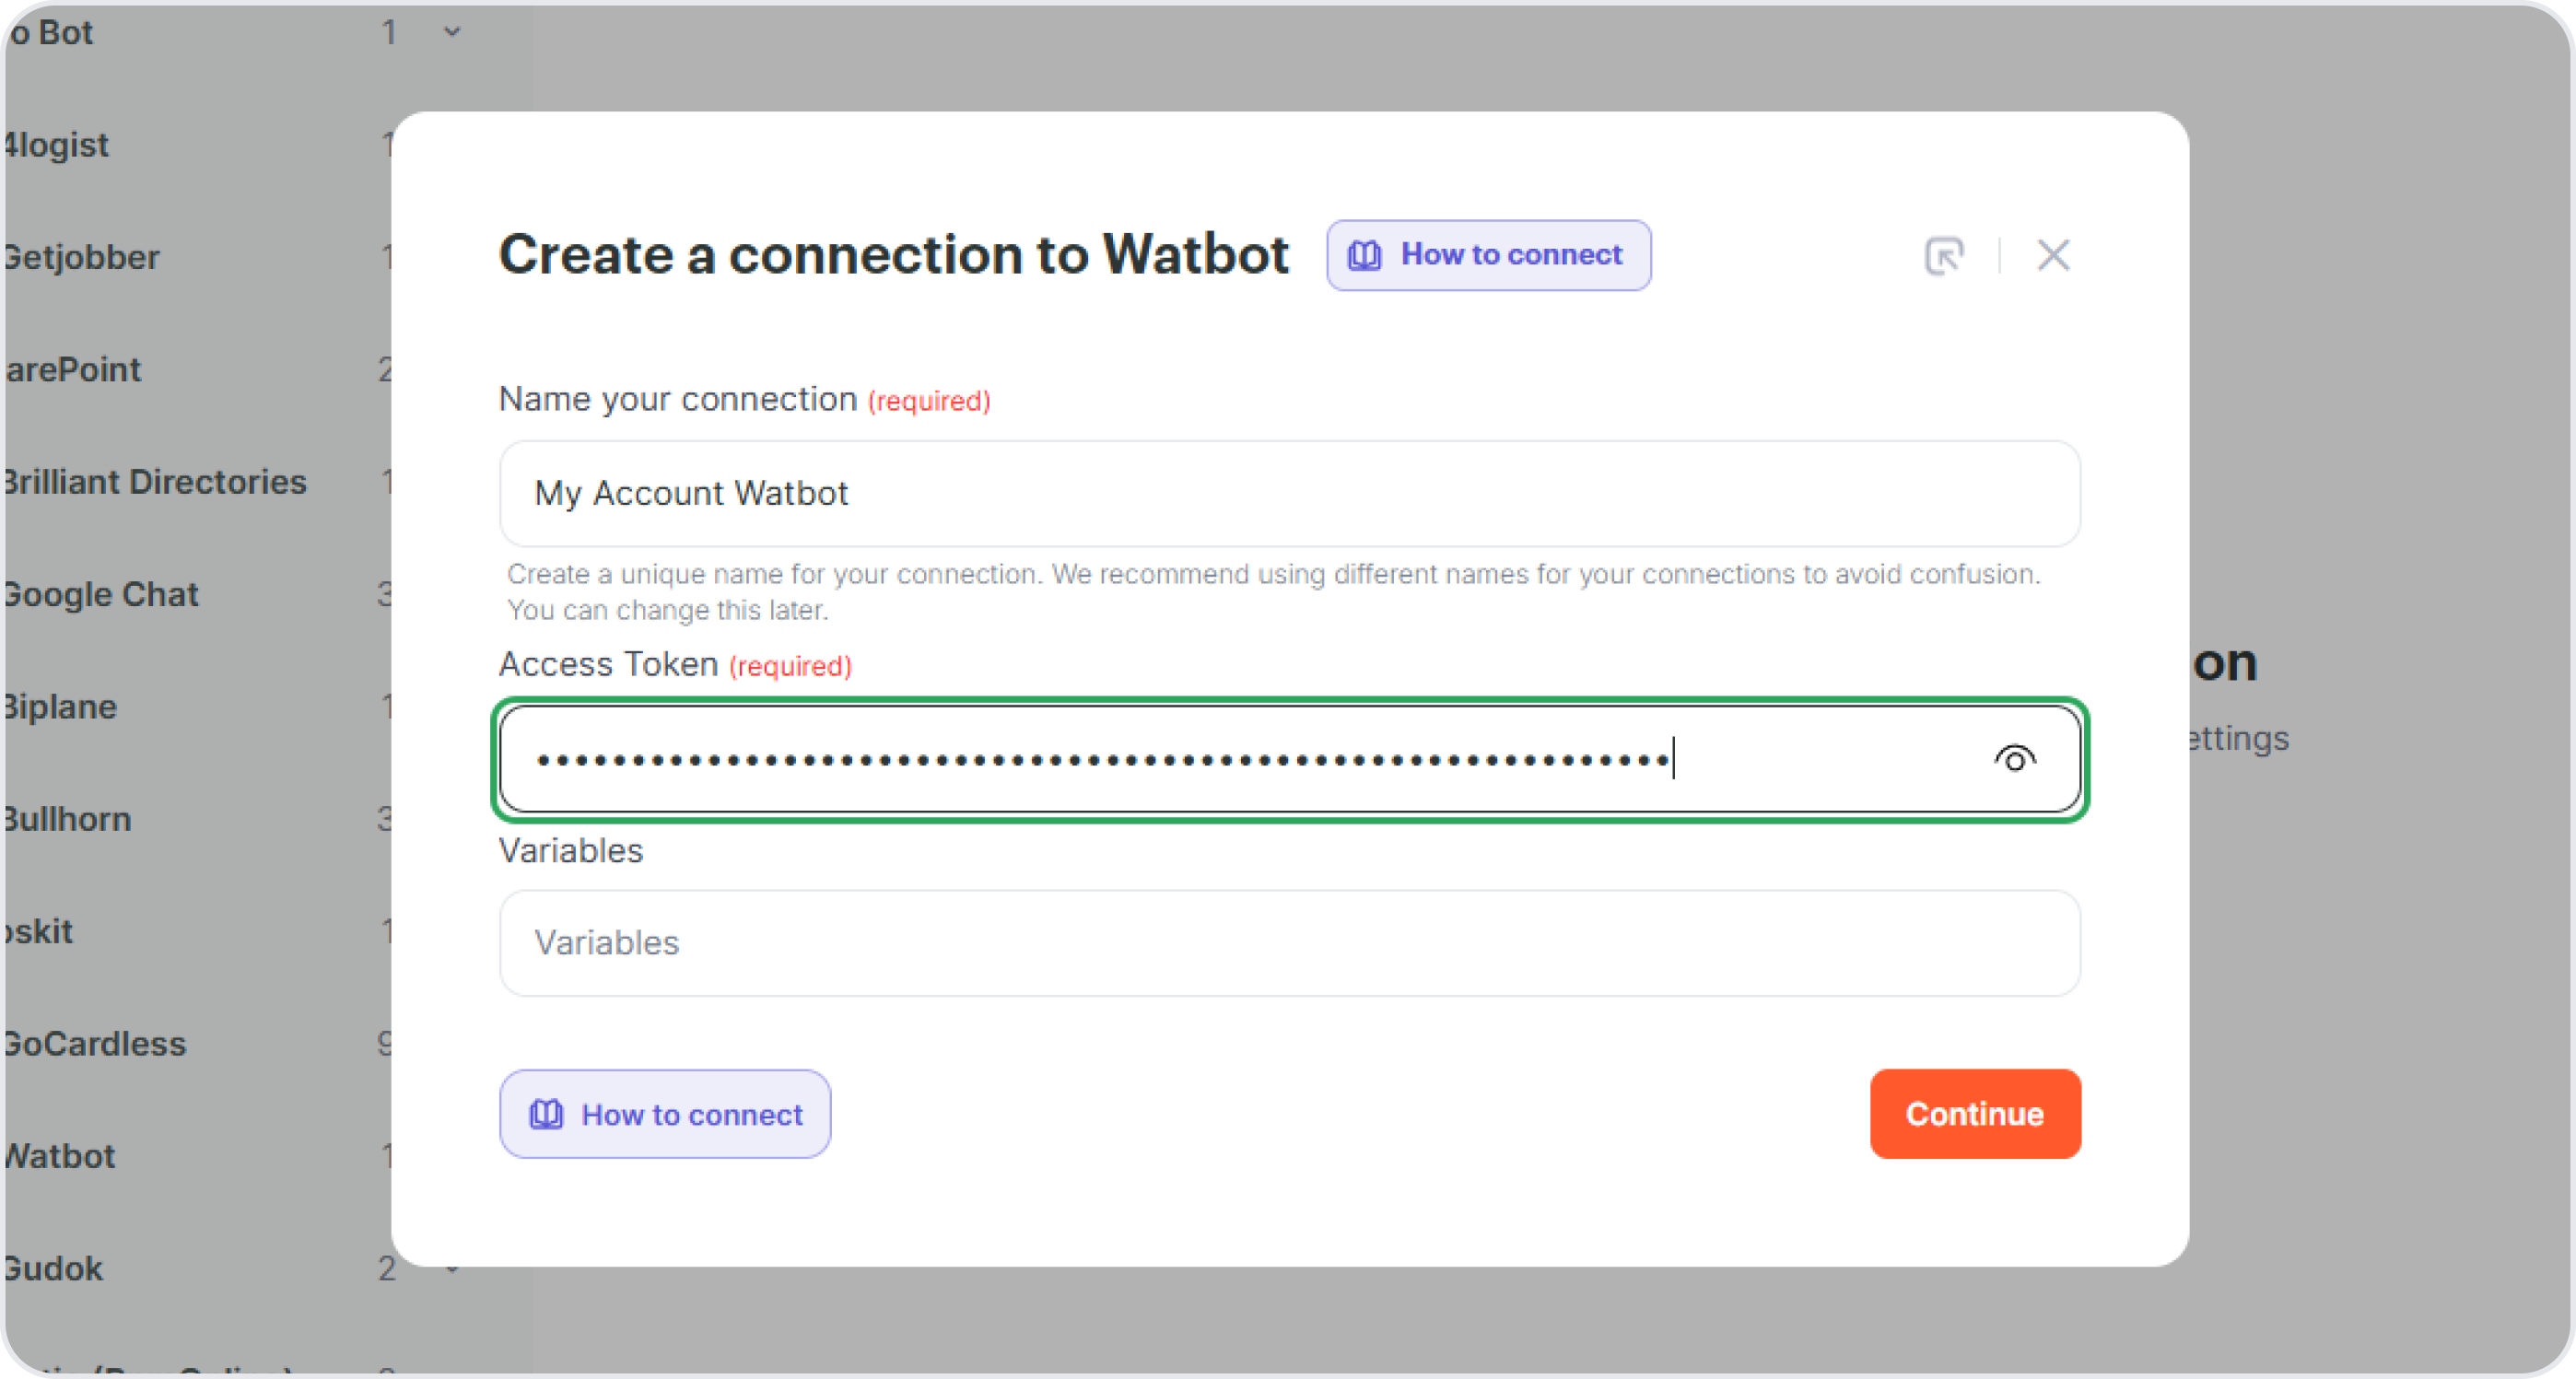Focus the Name your connection field
The image size is (2576, 1379).
1289,493
